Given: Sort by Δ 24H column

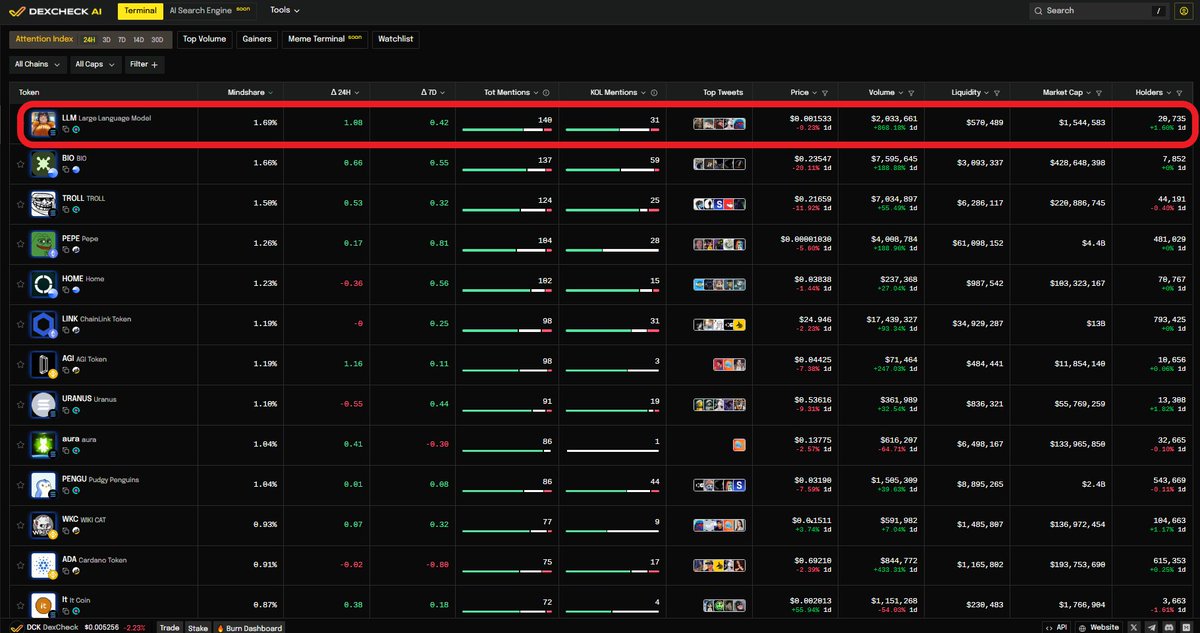Looking at the screenshot, I should 345,92.
